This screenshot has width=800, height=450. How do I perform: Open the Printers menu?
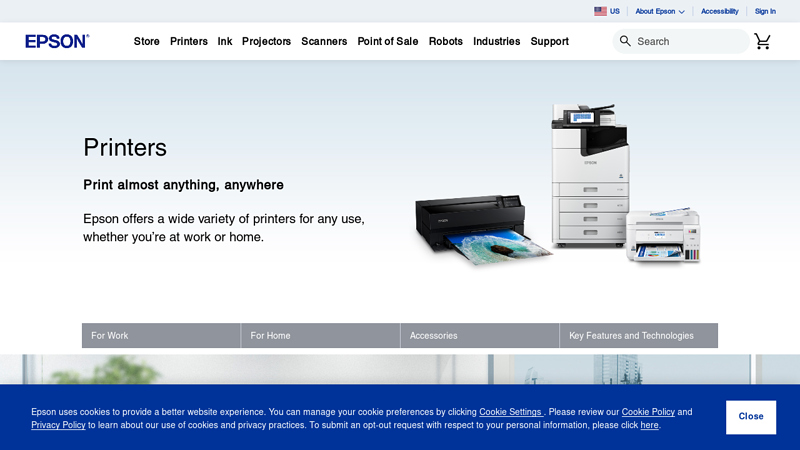(189, 41)
